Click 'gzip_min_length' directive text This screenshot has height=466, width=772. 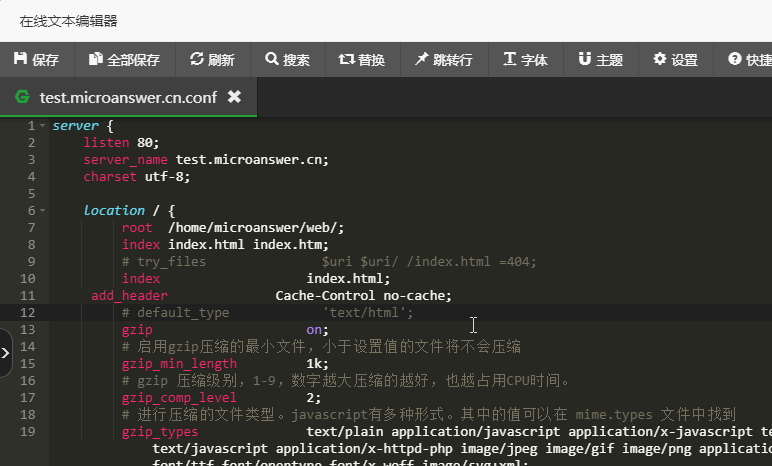click(179, 364)
